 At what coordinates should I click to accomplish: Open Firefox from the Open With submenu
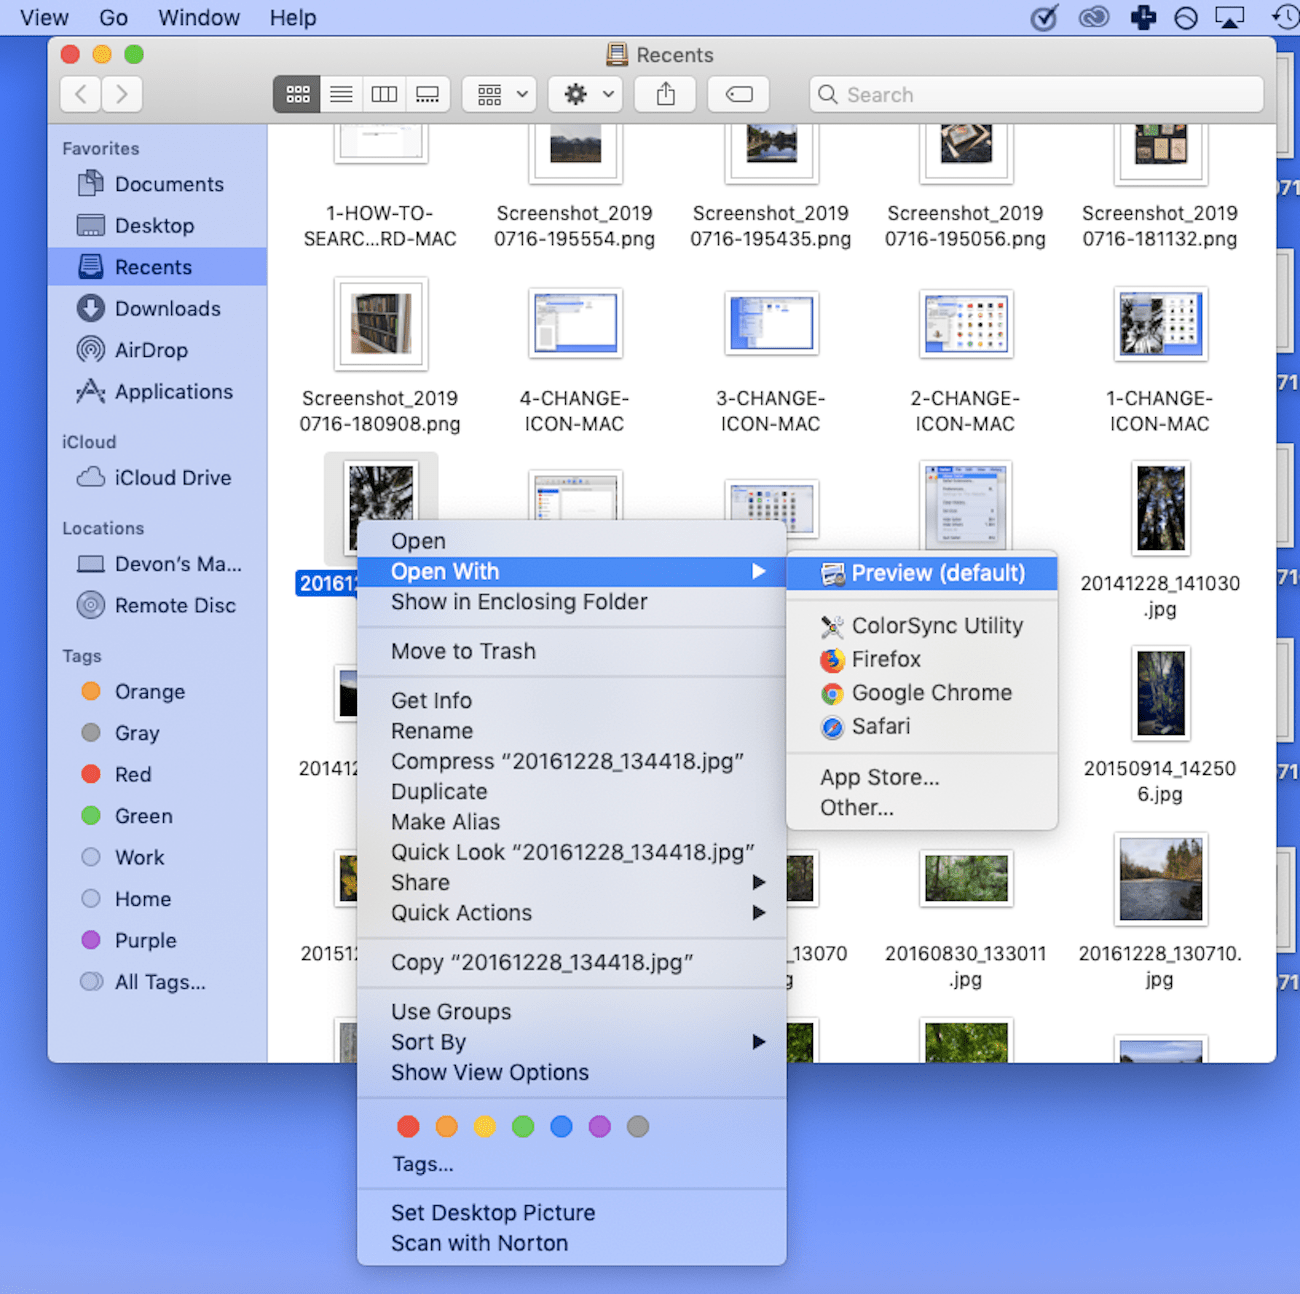click(x=886, y=659)
